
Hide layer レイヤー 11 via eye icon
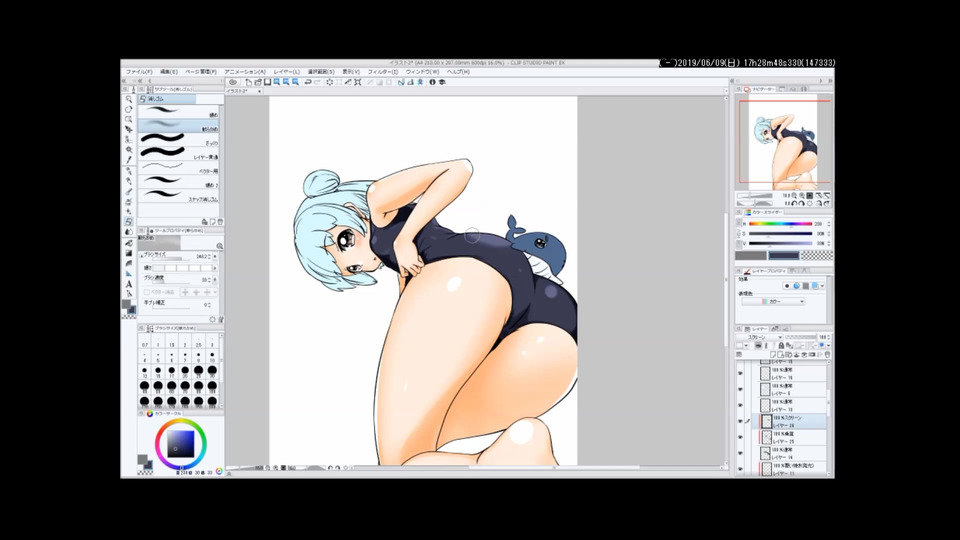[740, 469]
